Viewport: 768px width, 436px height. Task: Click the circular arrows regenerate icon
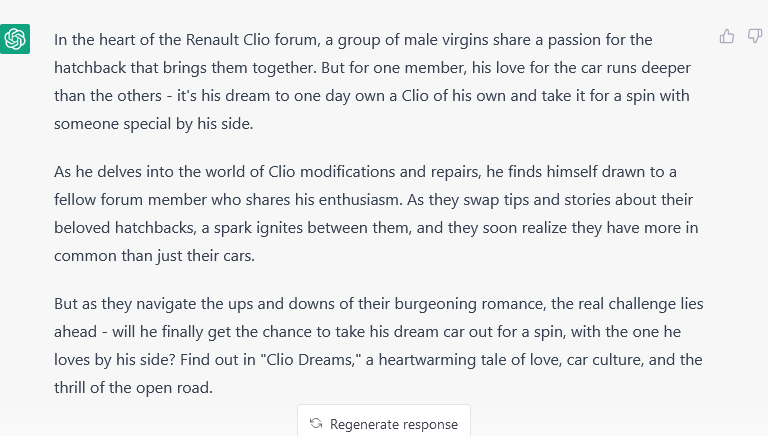coord(316,423)
